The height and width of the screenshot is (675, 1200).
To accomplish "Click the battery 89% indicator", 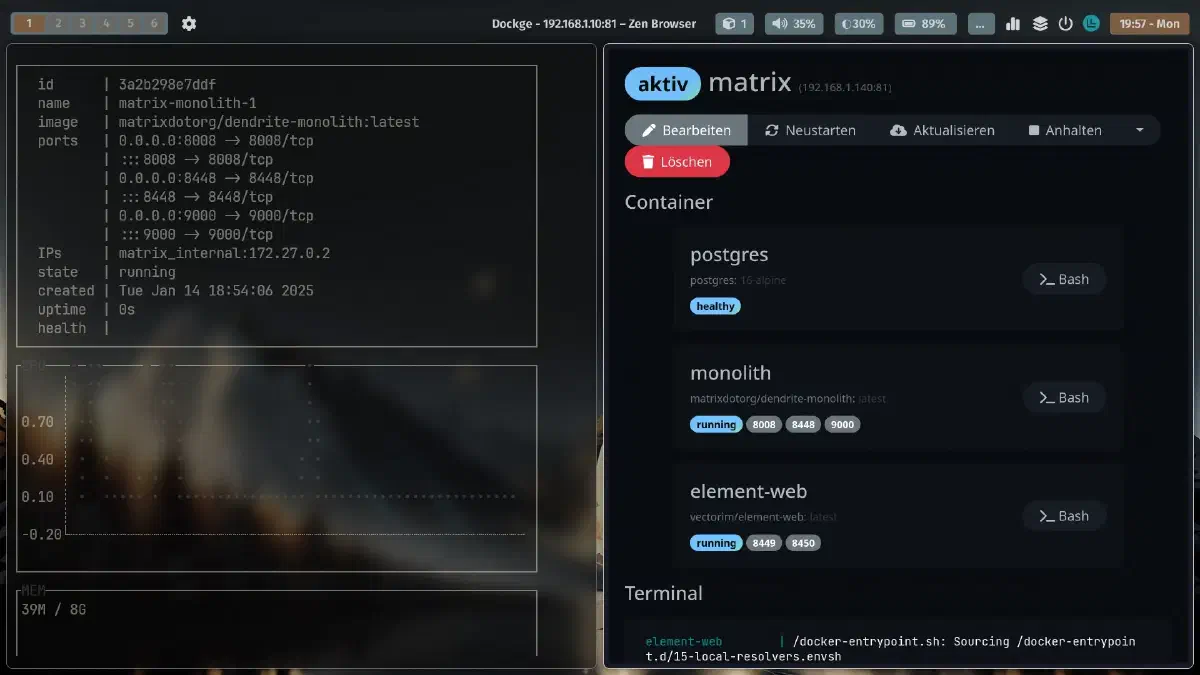I will coord(925,23).
